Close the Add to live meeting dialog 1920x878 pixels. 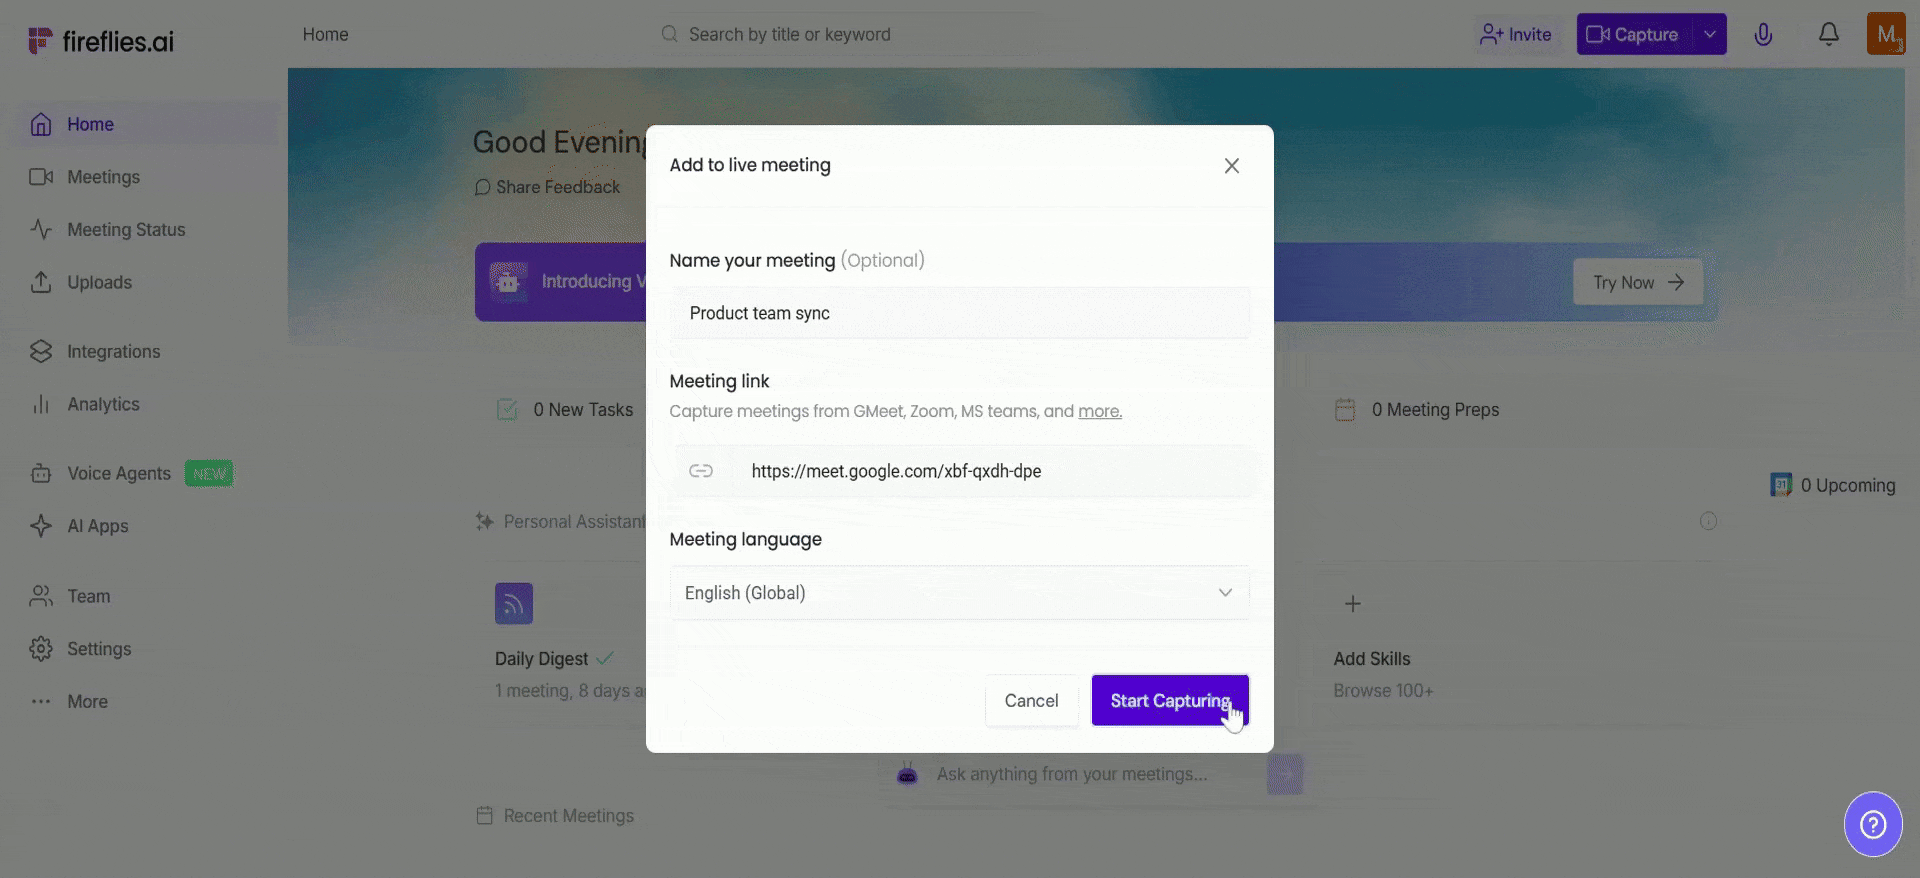pyautogui.click(x=1232, y=166)
